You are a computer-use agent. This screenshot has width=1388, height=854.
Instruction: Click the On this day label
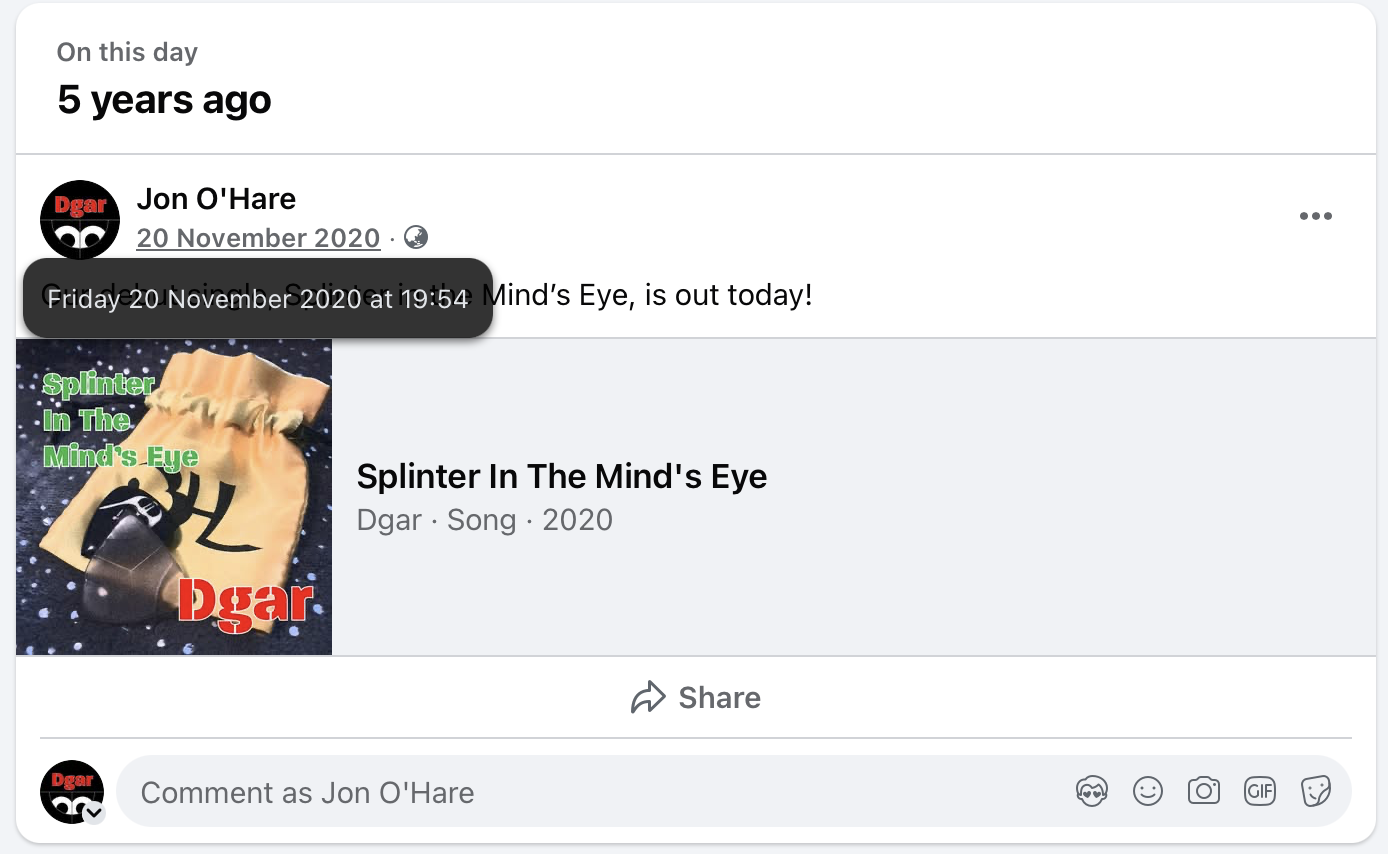[127, 52]
